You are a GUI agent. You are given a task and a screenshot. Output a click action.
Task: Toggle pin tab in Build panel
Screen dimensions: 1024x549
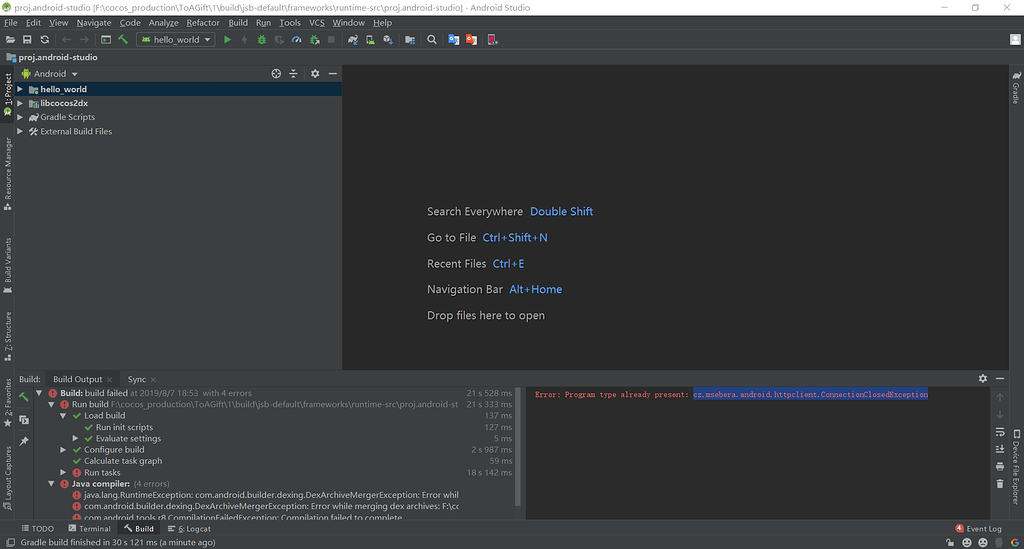24,441
